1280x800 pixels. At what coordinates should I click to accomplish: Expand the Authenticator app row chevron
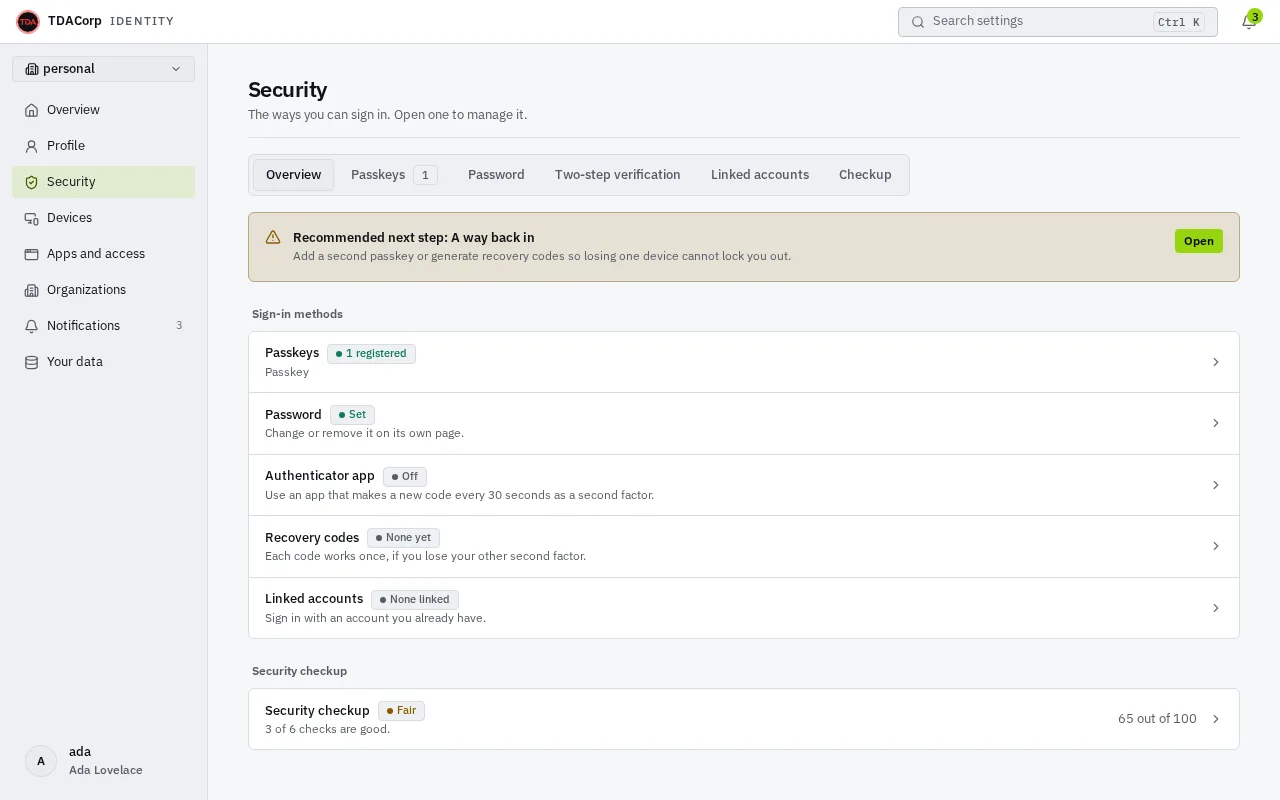[x=1216, y=485]
